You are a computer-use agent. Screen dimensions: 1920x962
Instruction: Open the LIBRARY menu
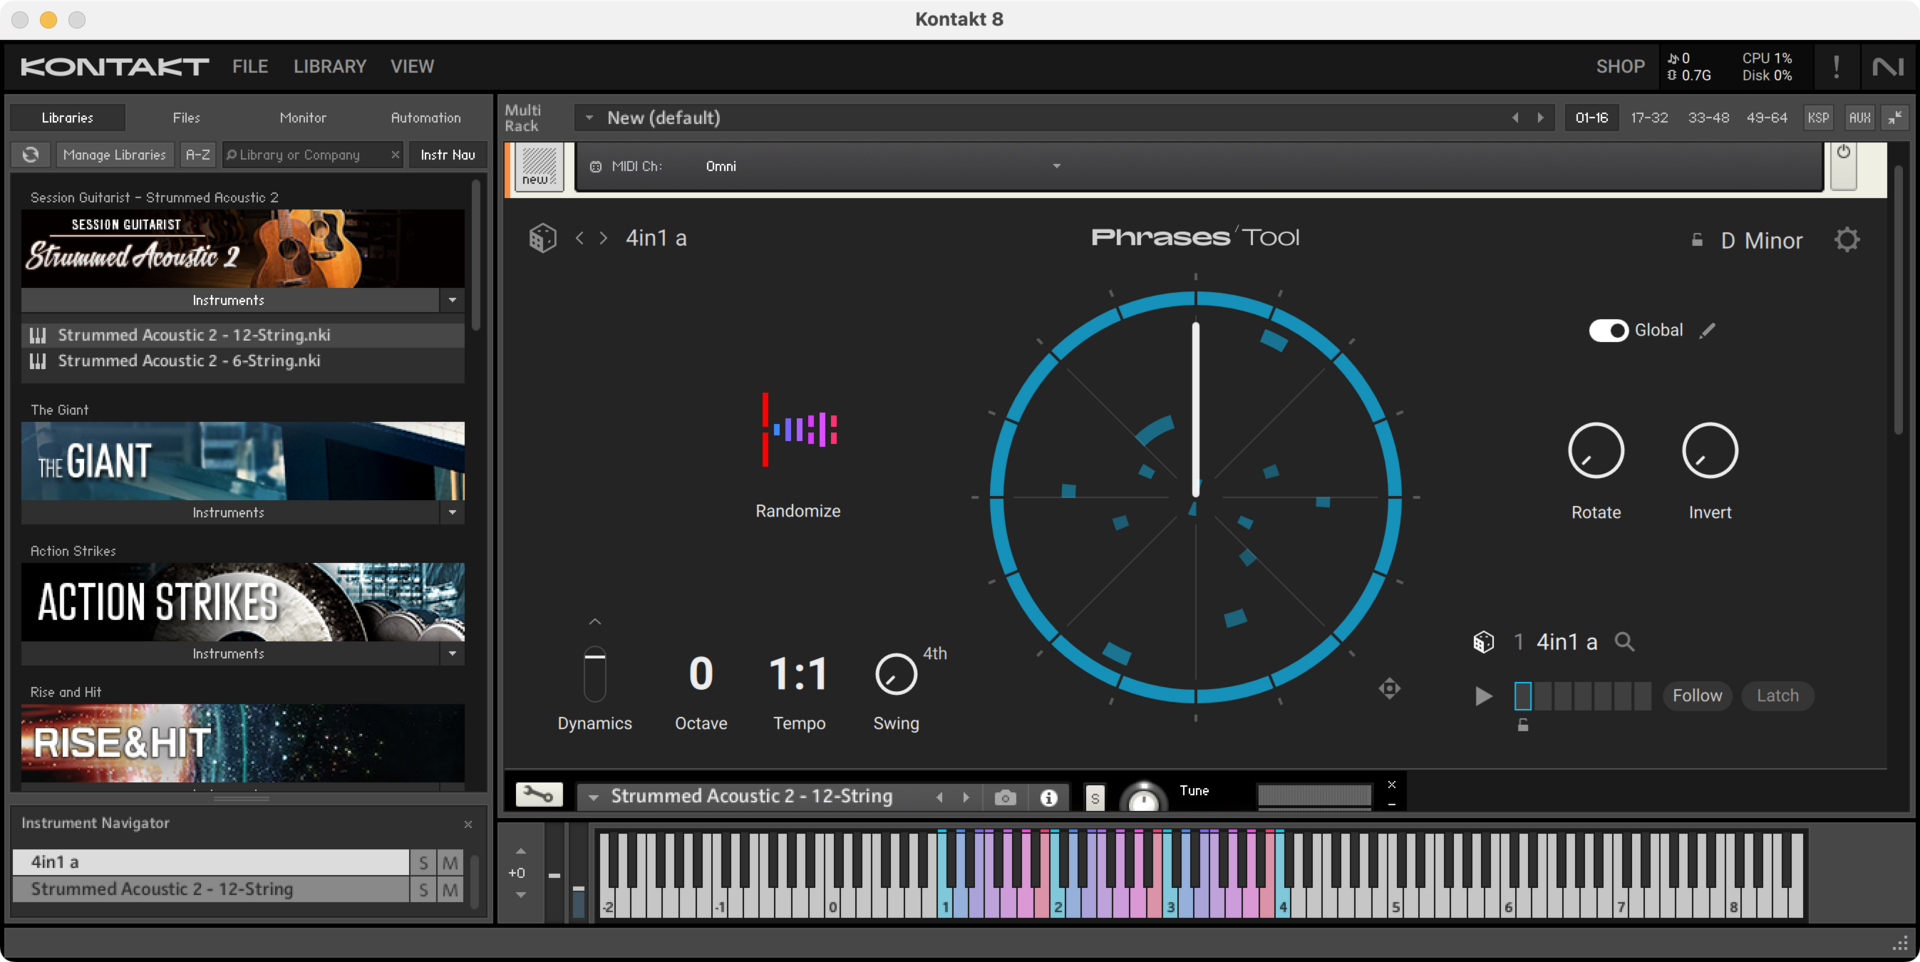pos(330,66)
